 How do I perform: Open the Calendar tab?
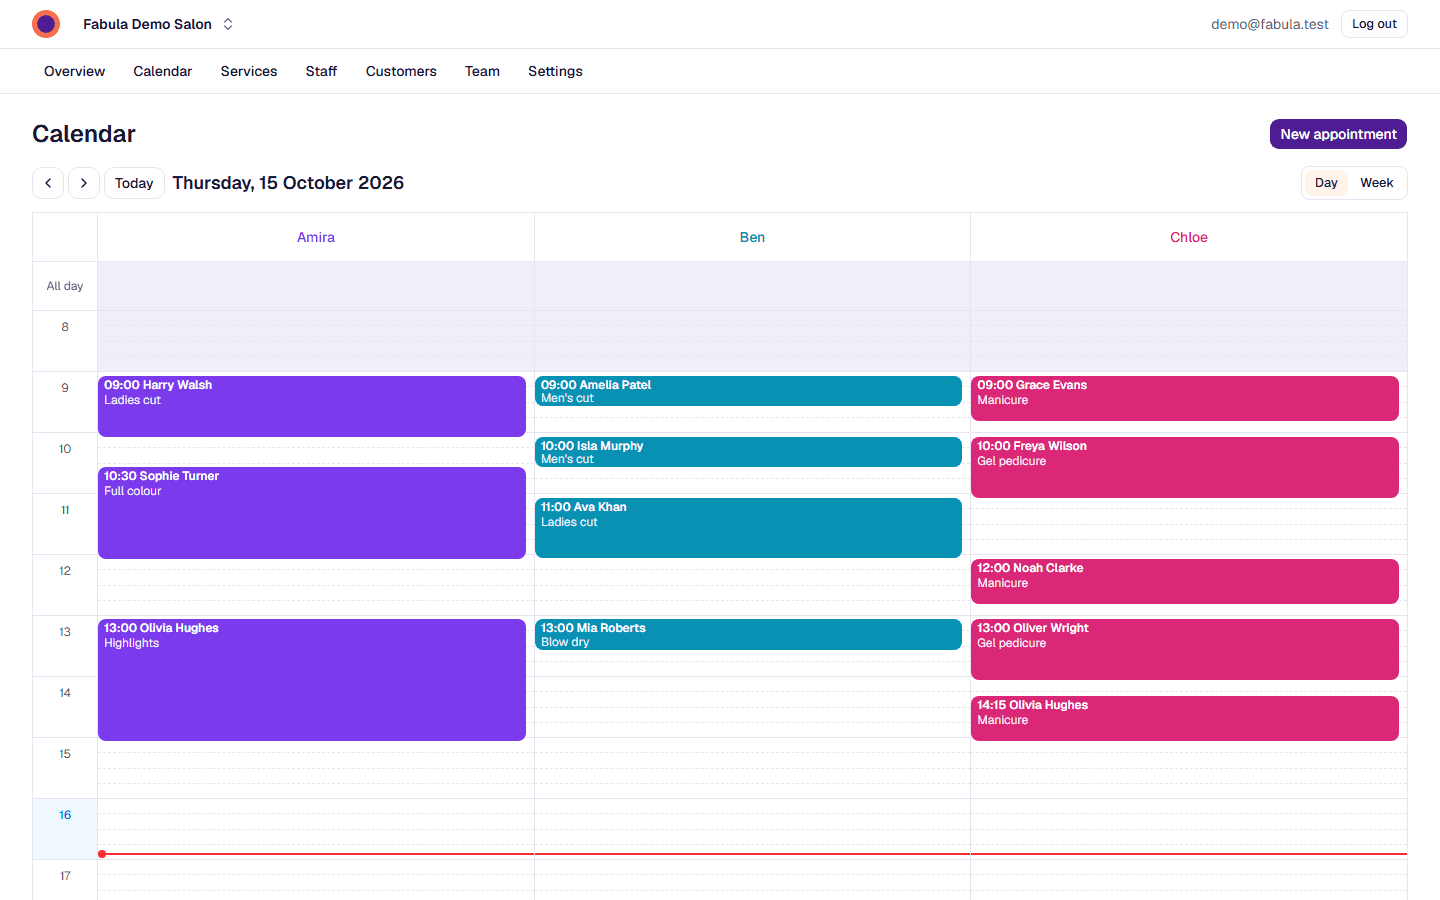coord(163,71)
